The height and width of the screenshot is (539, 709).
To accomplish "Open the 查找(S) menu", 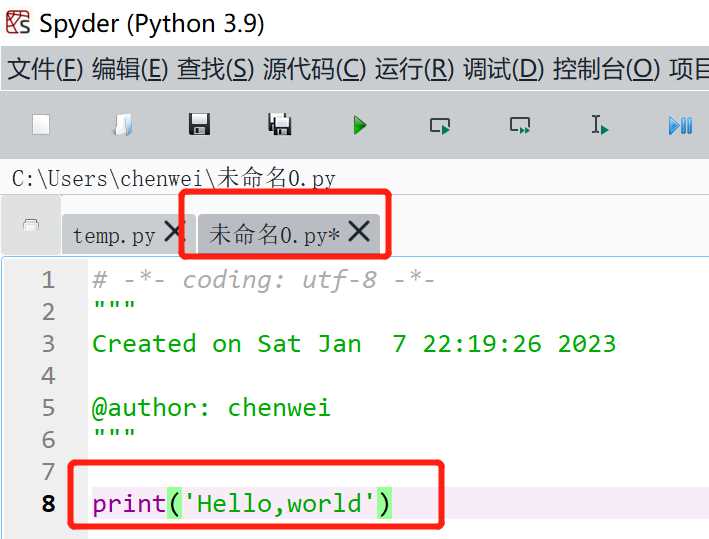I will pos(215,69).
